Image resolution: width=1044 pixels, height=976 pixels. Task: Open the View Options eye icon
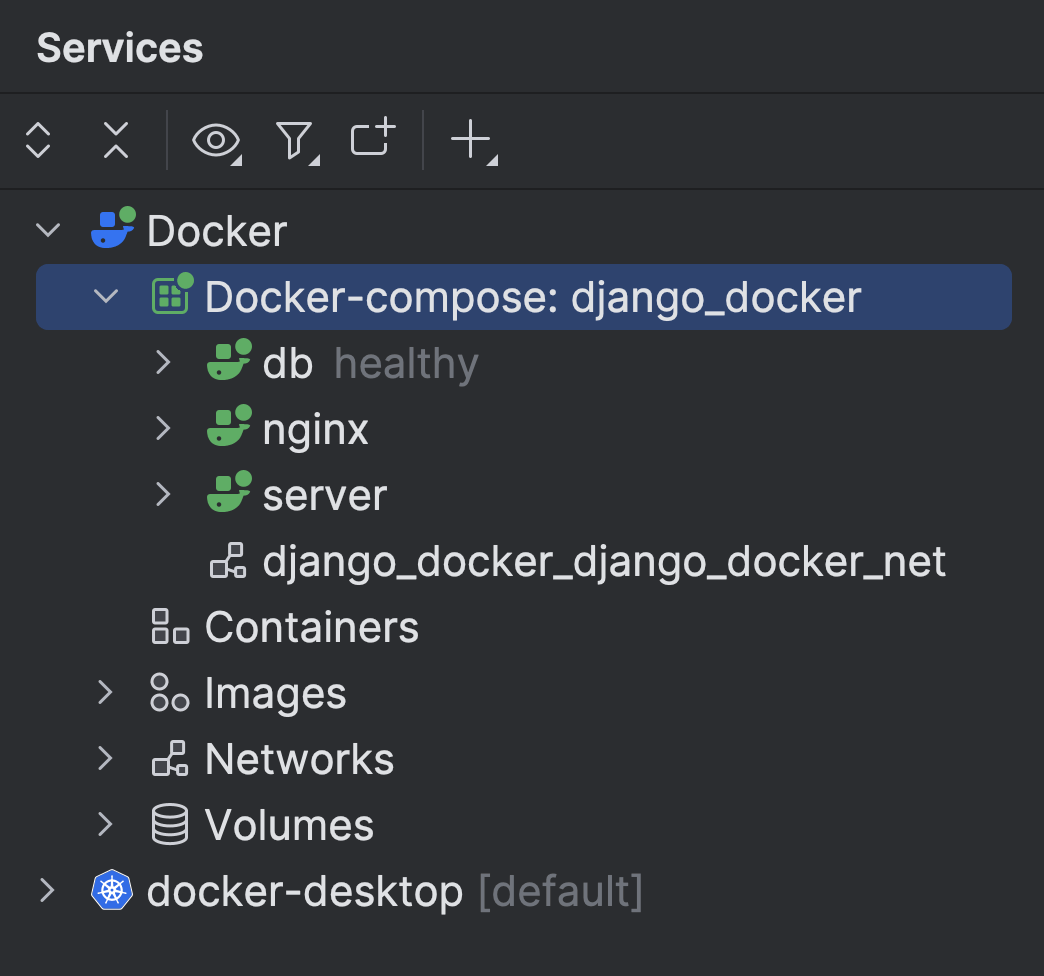(216, 140)
